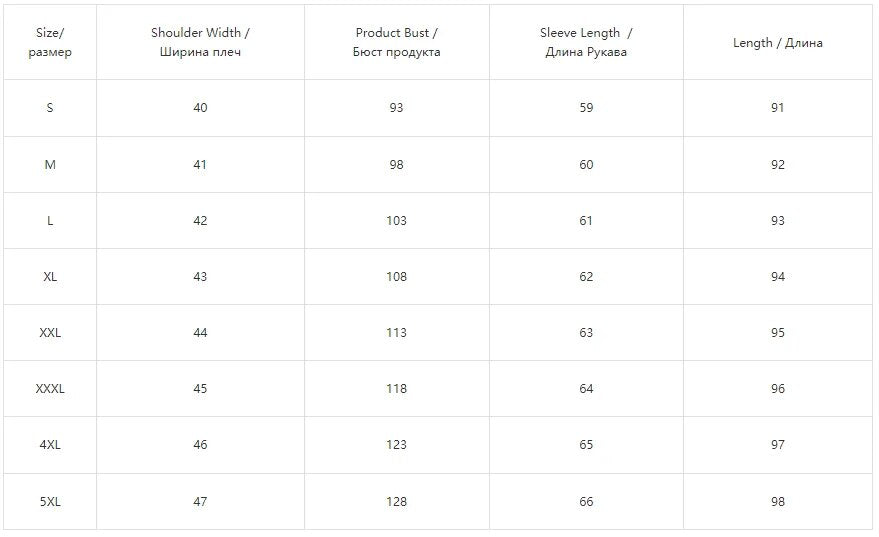Click bust value 113 for XXL
Image resolution: width=879 pixels, height=537 pixels.
pyautogui.click(x=396, y=333)
